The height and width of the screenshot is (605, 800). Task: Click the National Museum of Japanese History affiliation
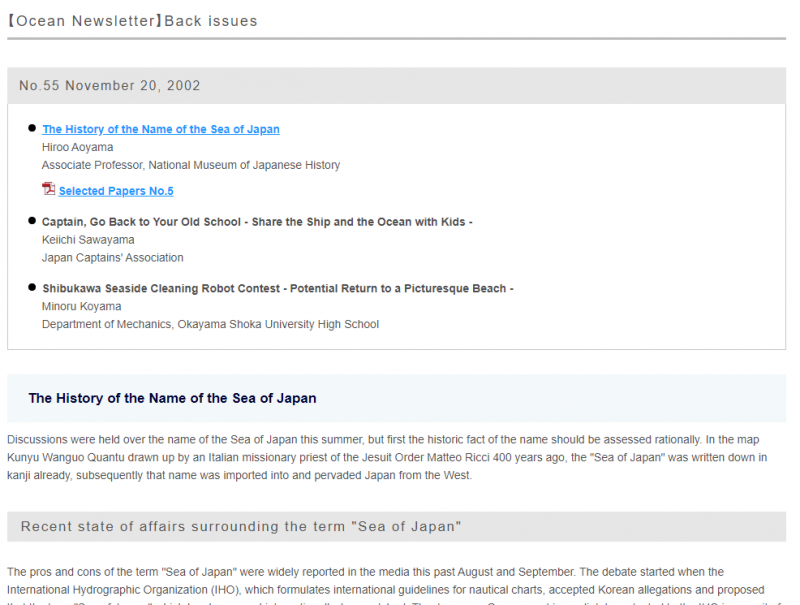click(x=190, y=166)
